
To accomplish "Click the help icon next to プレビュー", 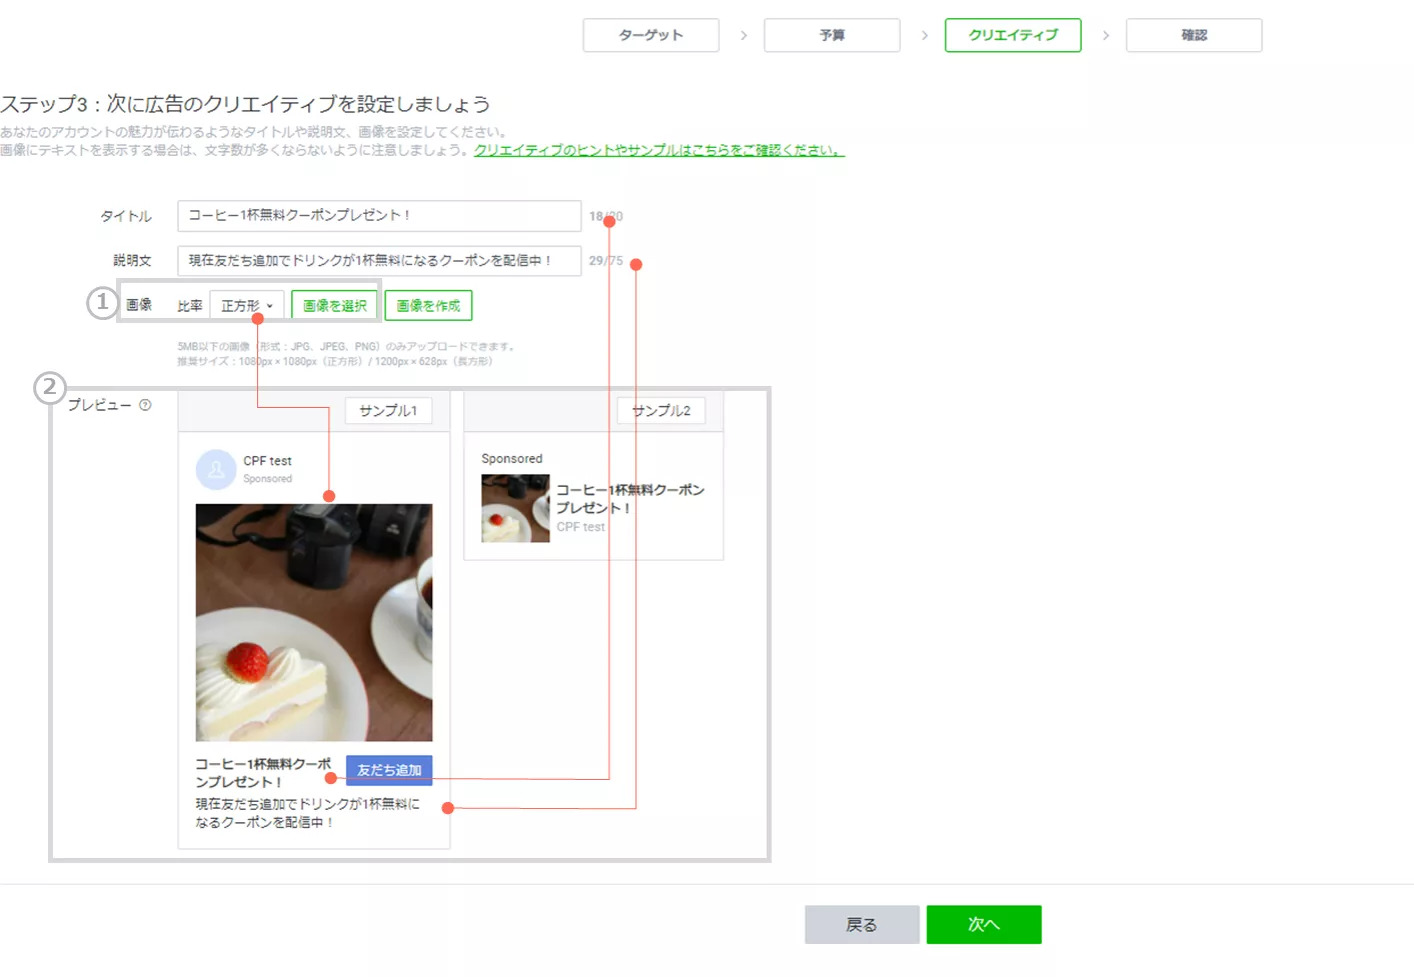I will click(x=145, y=405).
